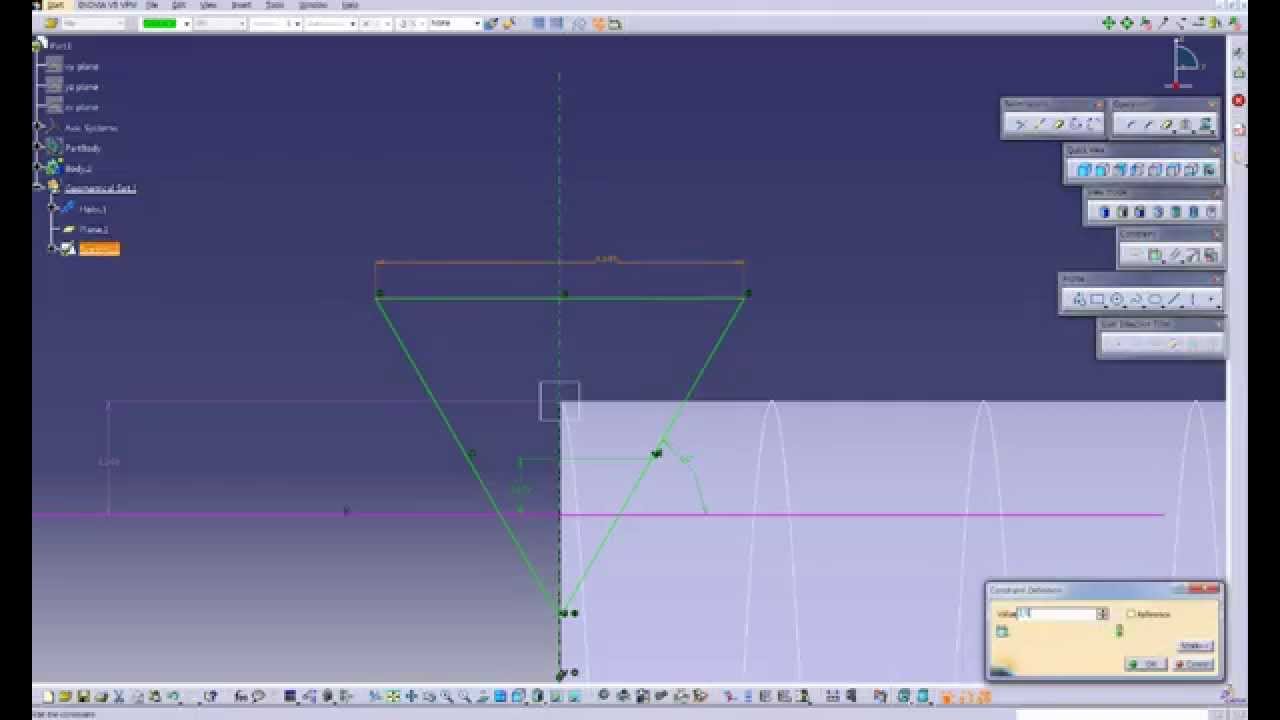
Task: Click the Undo icon in bottom toolbar
Action: (x=174, y=695)
